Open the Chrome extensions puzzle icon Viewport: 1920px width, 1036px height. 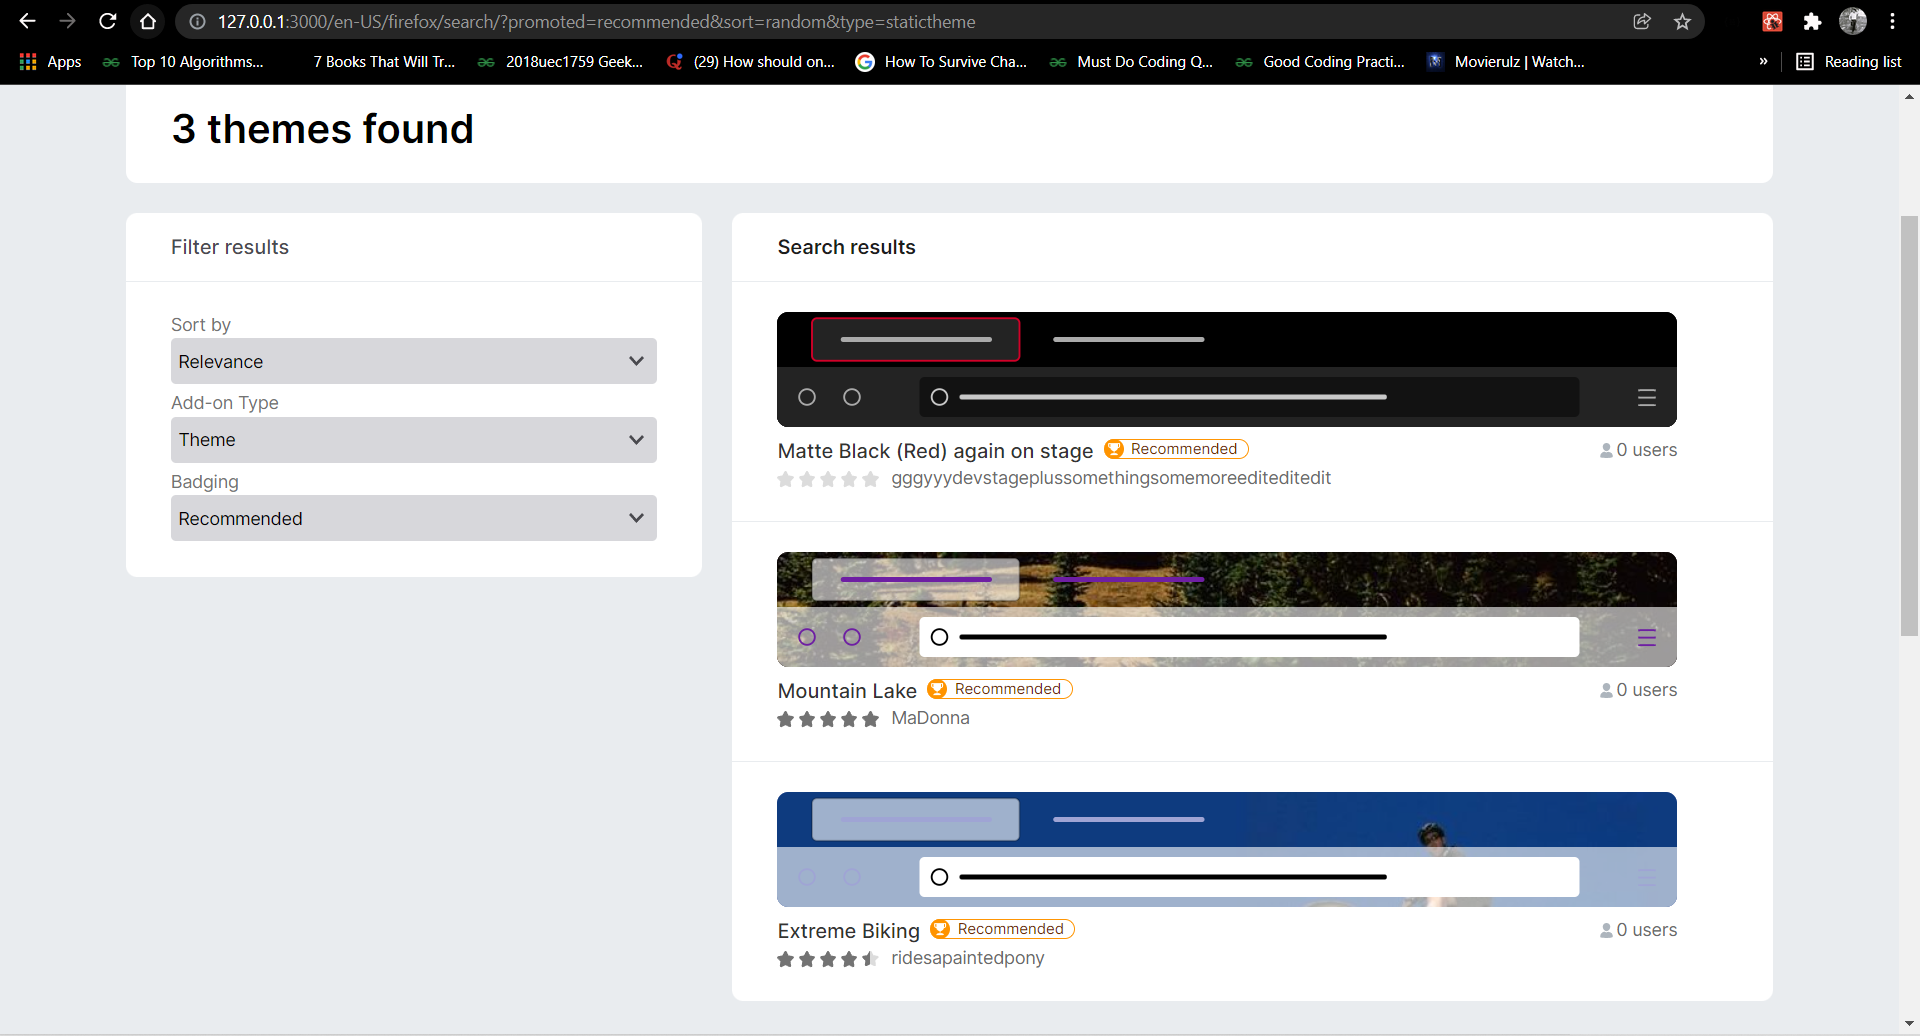pyautogui.click(x=1812, y=21)
